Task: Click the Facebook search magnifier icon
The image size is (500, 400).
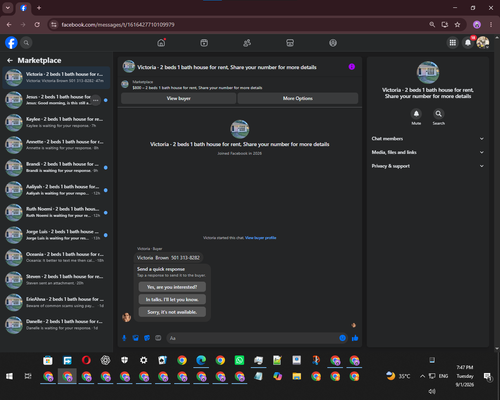Action: point(26,43)
